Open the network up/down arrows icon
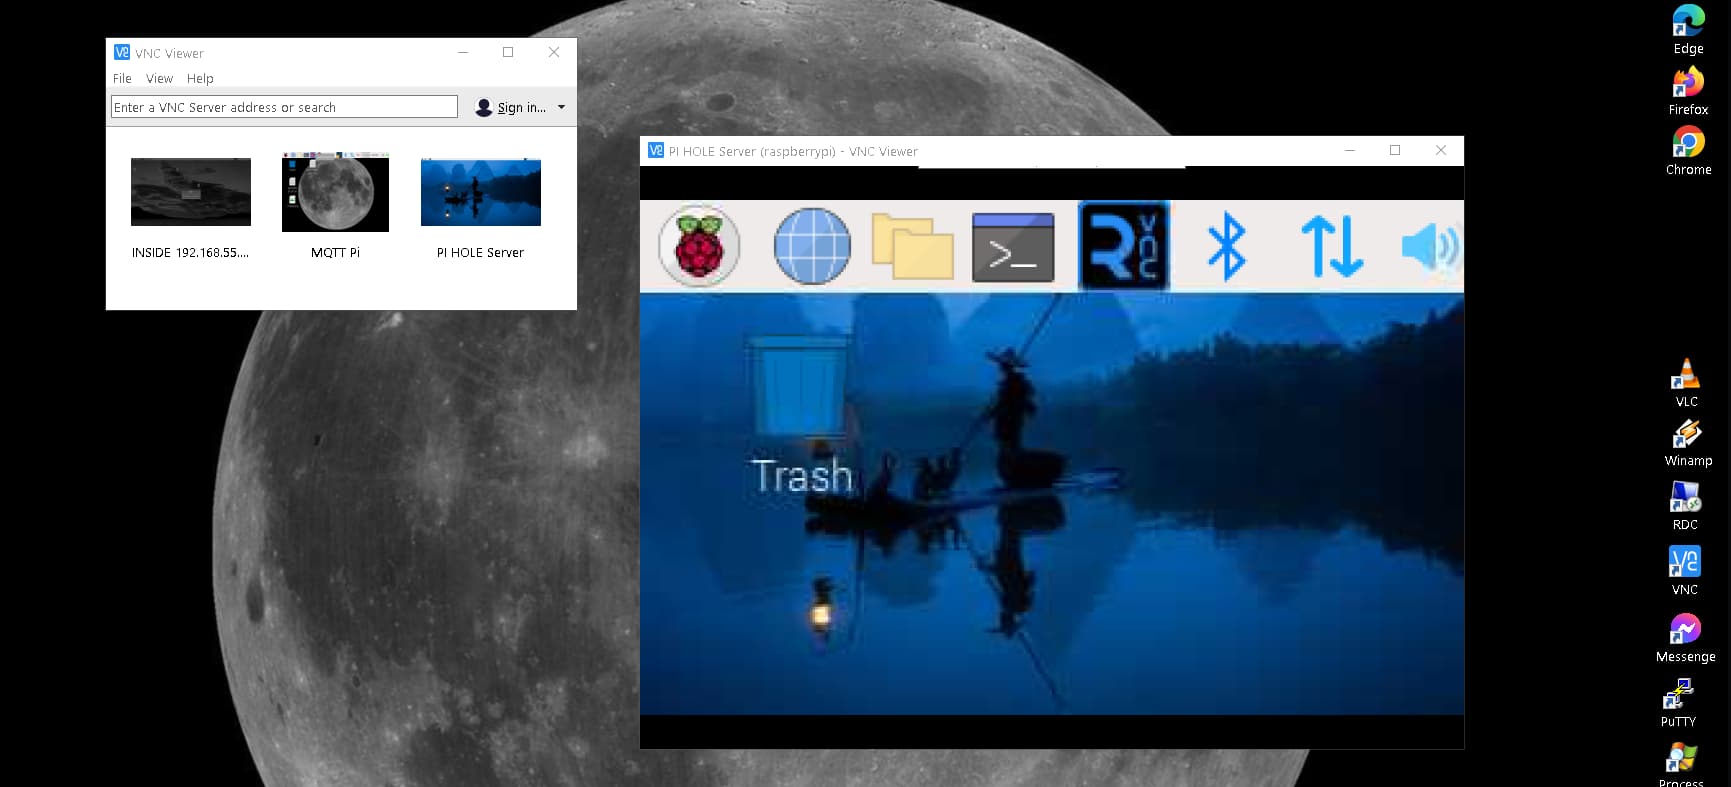1731x787 pixels. [1332, 247]
